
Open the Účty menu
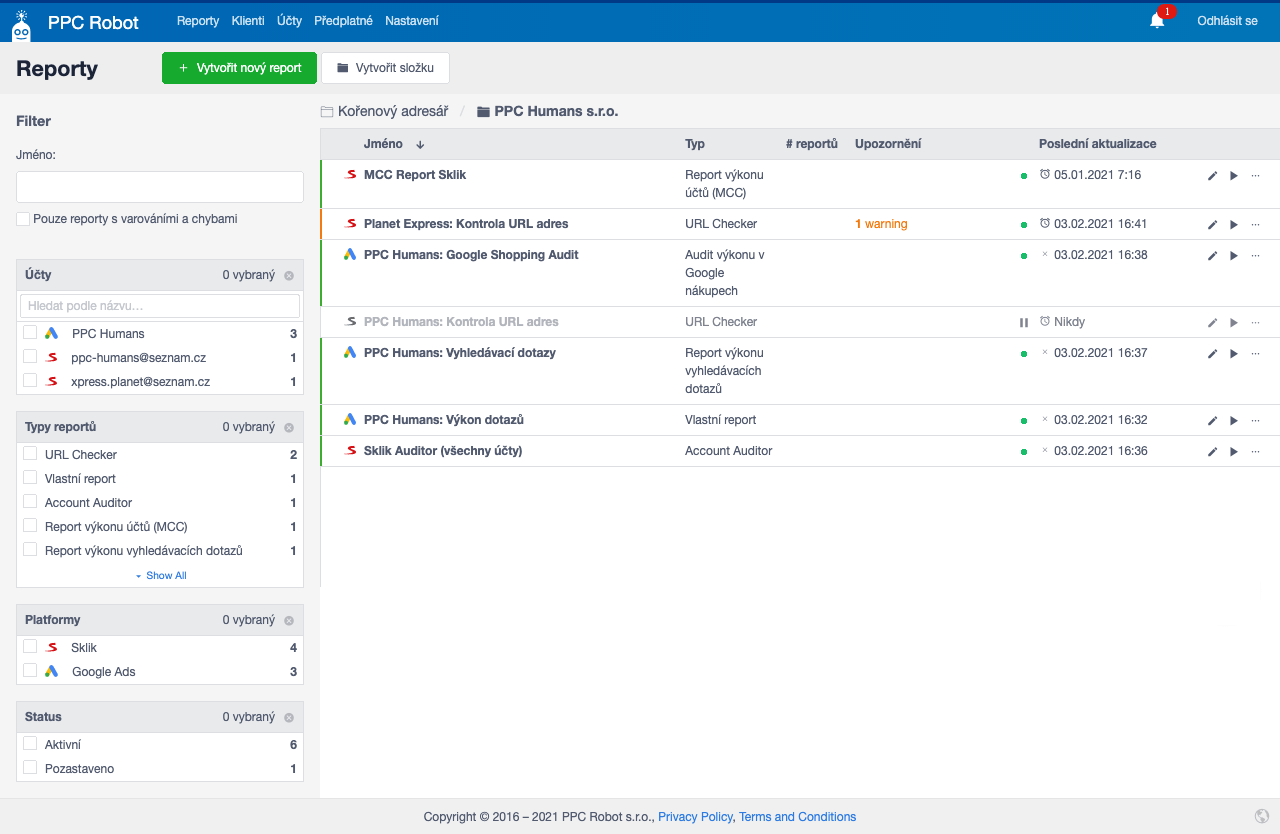point(289,21)
